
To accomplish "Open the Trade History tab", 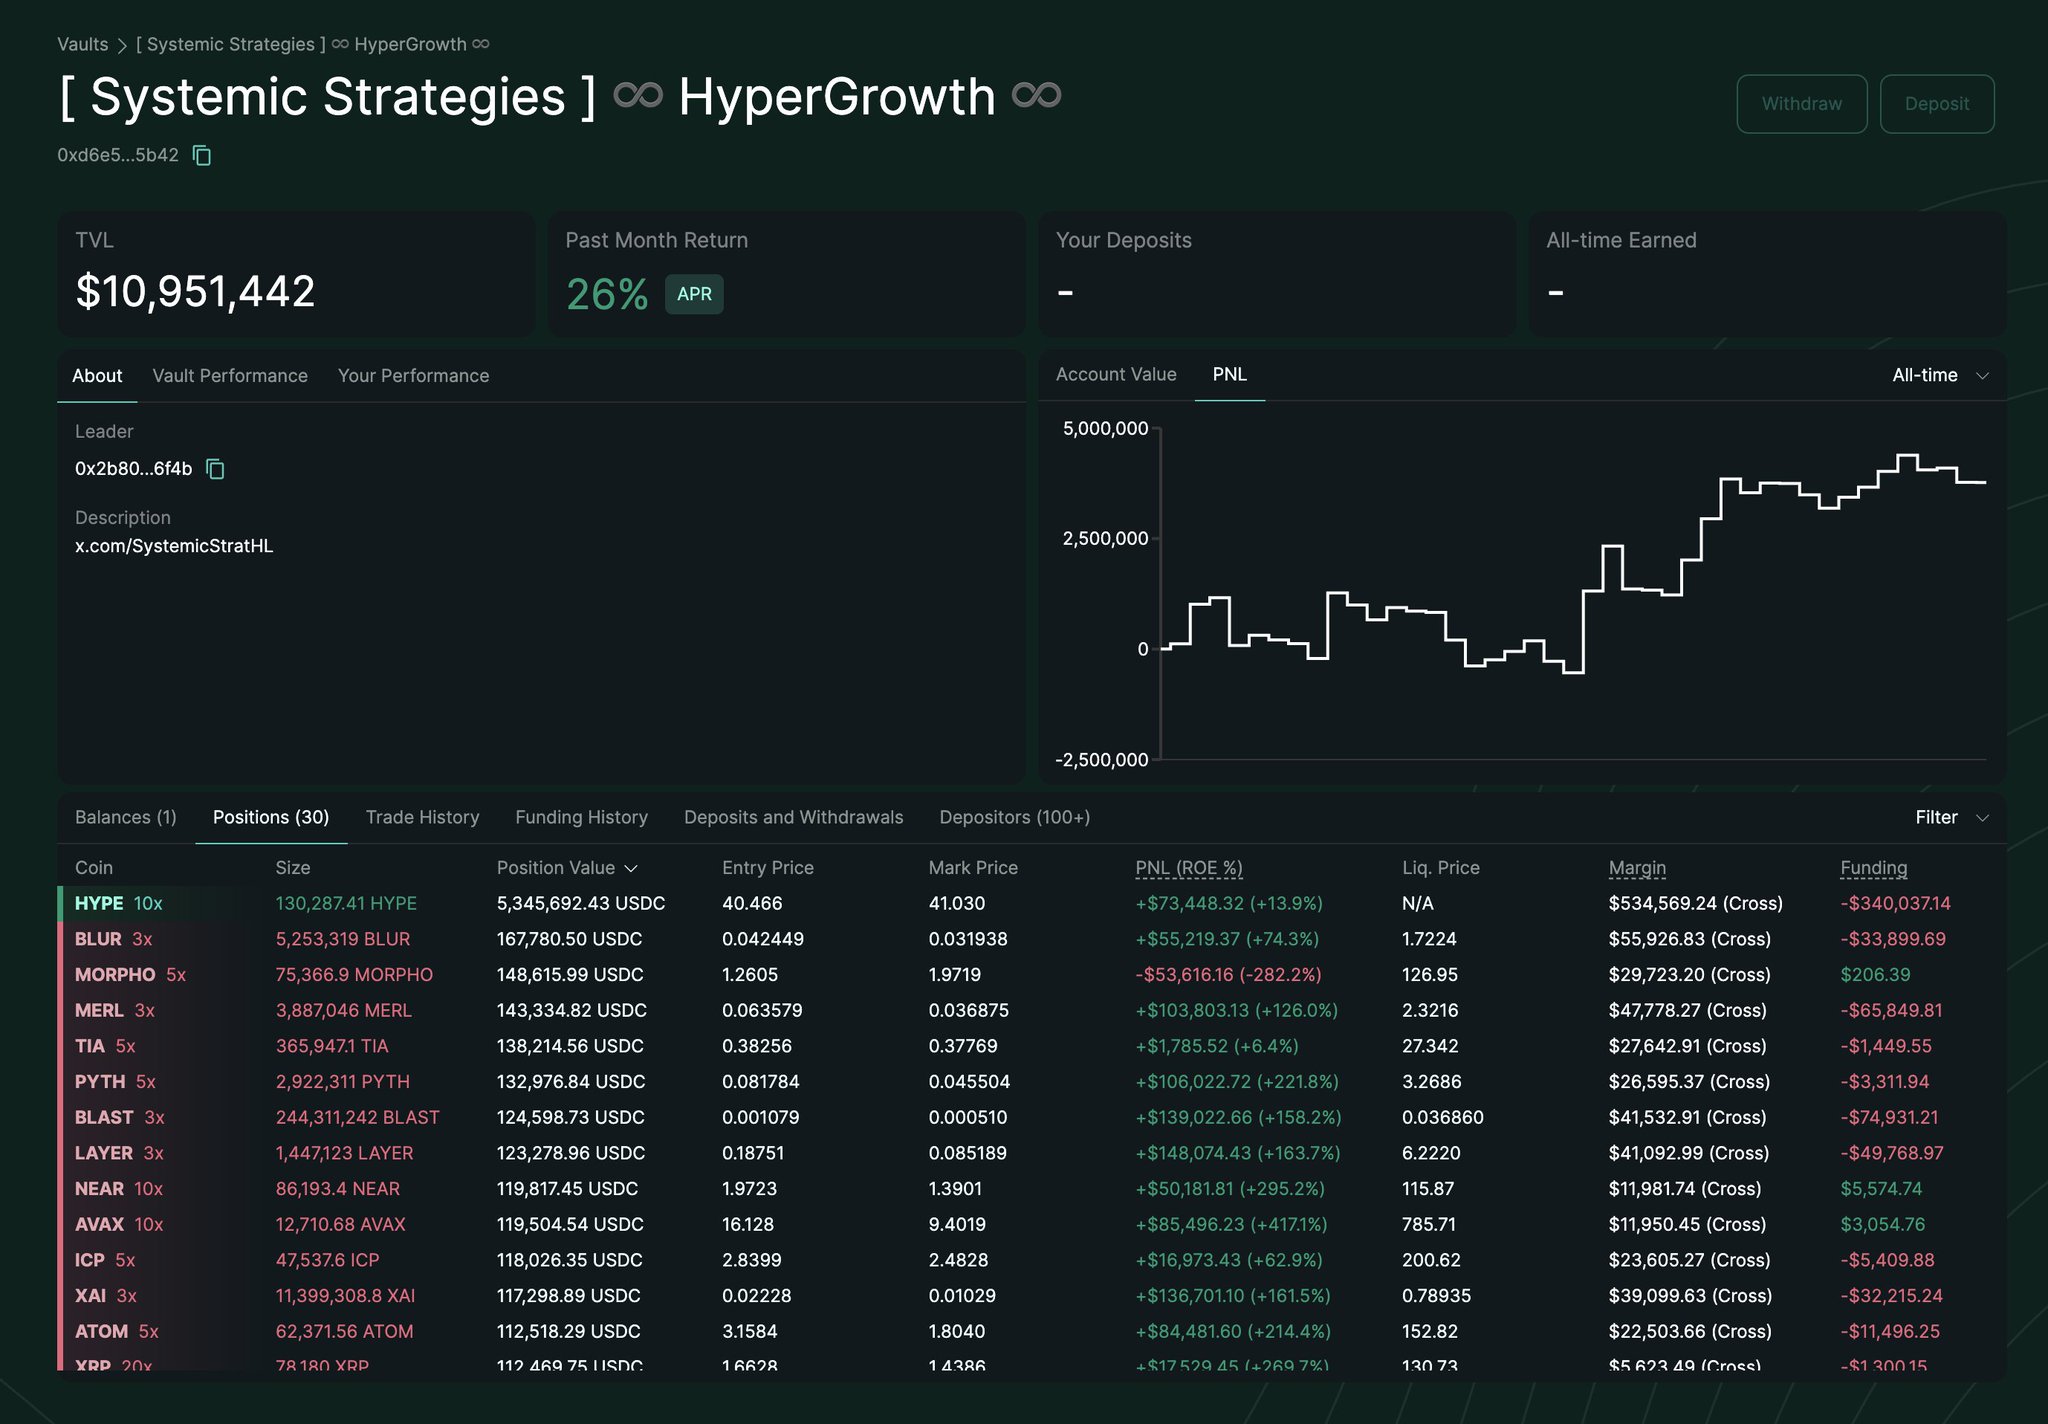I will coord(422,817).
